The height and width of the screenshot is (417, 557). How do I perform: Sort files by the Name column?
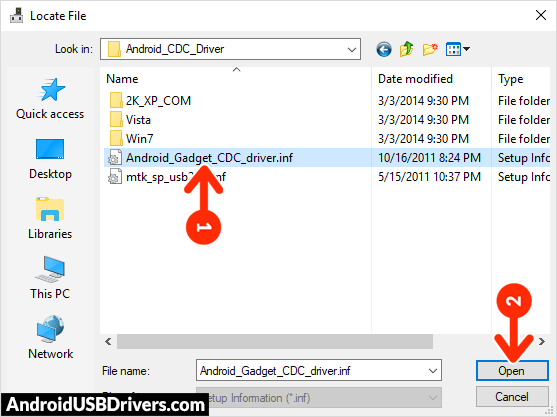pos(122,79)
